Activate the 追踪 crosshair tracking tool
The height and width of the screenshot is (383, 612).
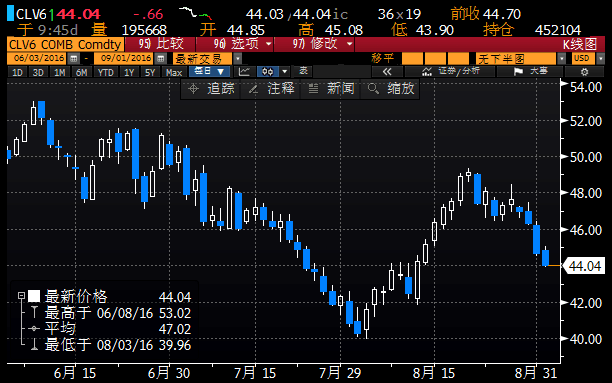[x=211, y=89]
